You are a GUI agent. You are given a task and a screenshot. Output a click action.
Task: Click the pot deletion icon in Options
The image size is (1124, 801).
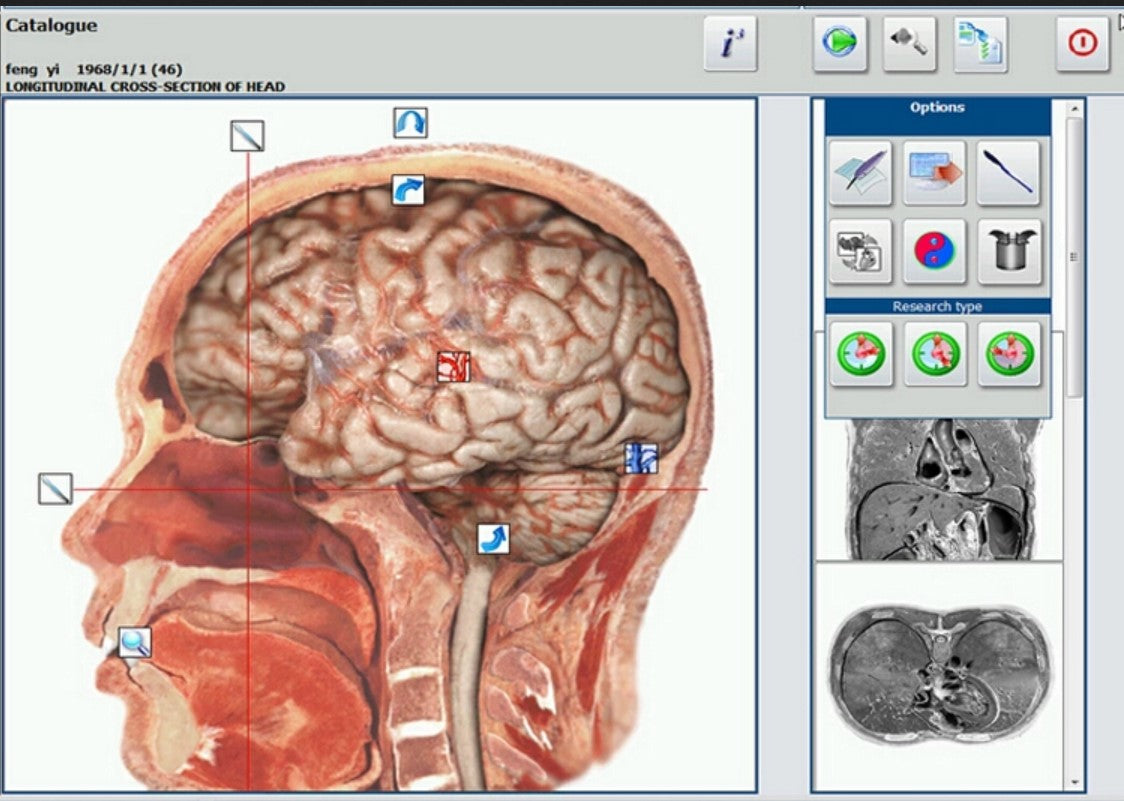1007,251
